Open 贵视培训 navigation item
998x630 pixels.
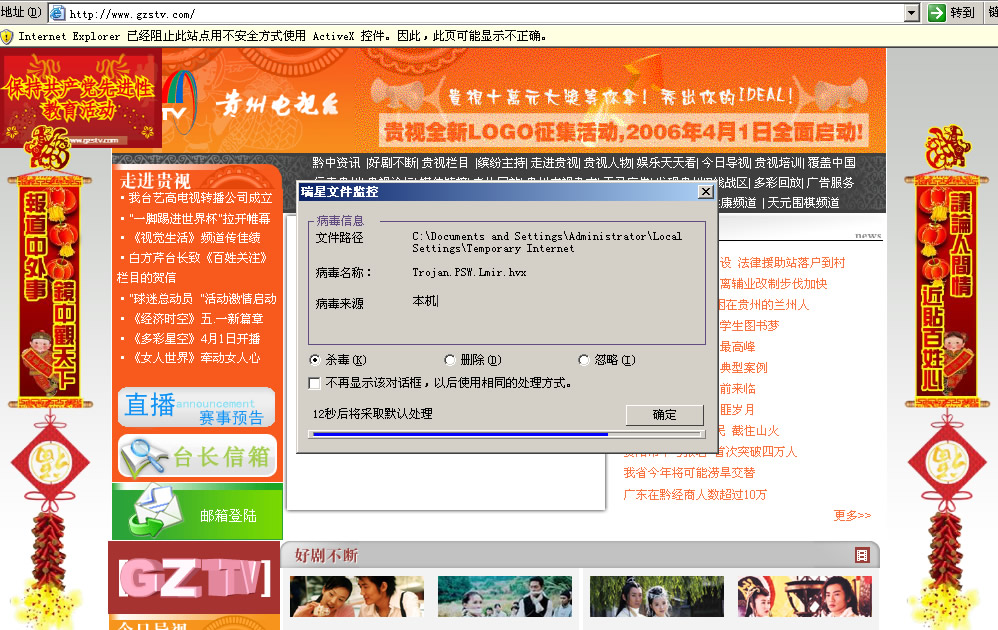tap(779, 163)
